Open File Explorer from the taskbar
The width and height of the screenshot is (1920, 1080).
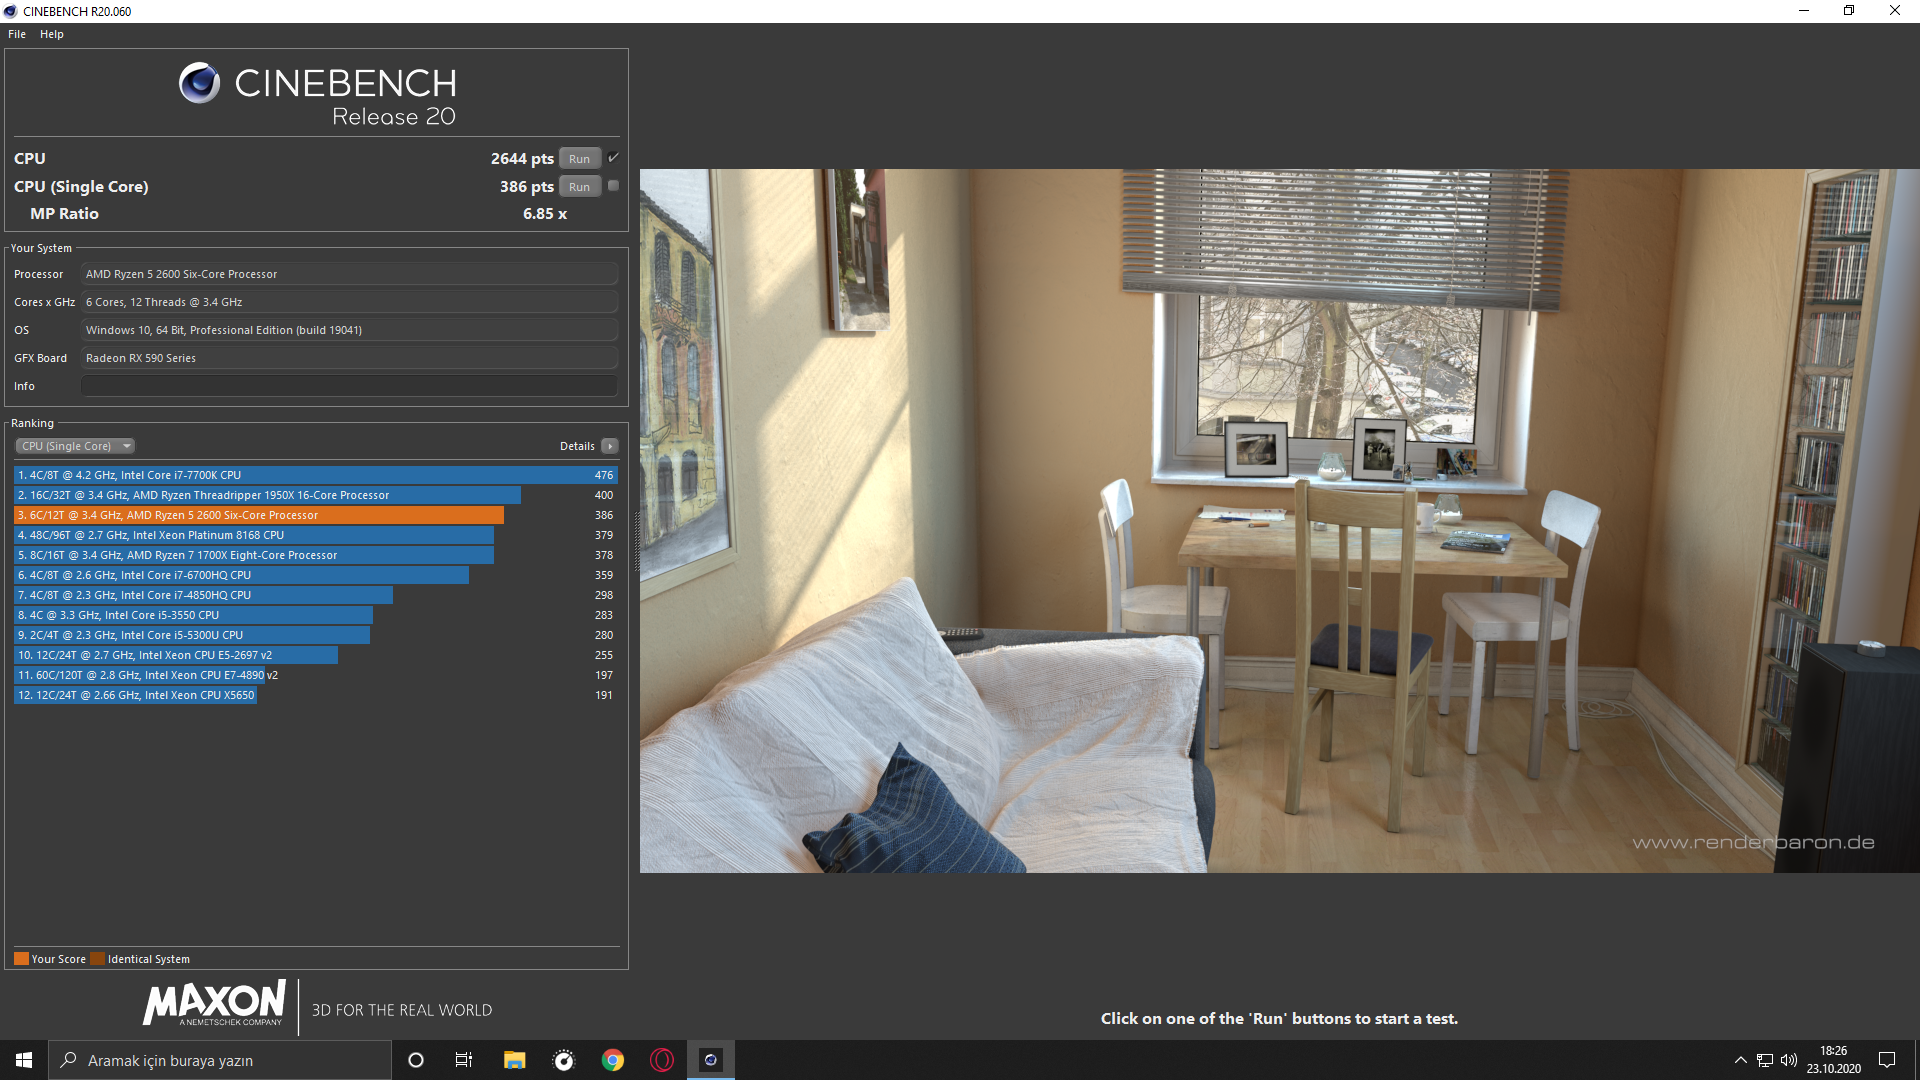[x=514, y=1060]
